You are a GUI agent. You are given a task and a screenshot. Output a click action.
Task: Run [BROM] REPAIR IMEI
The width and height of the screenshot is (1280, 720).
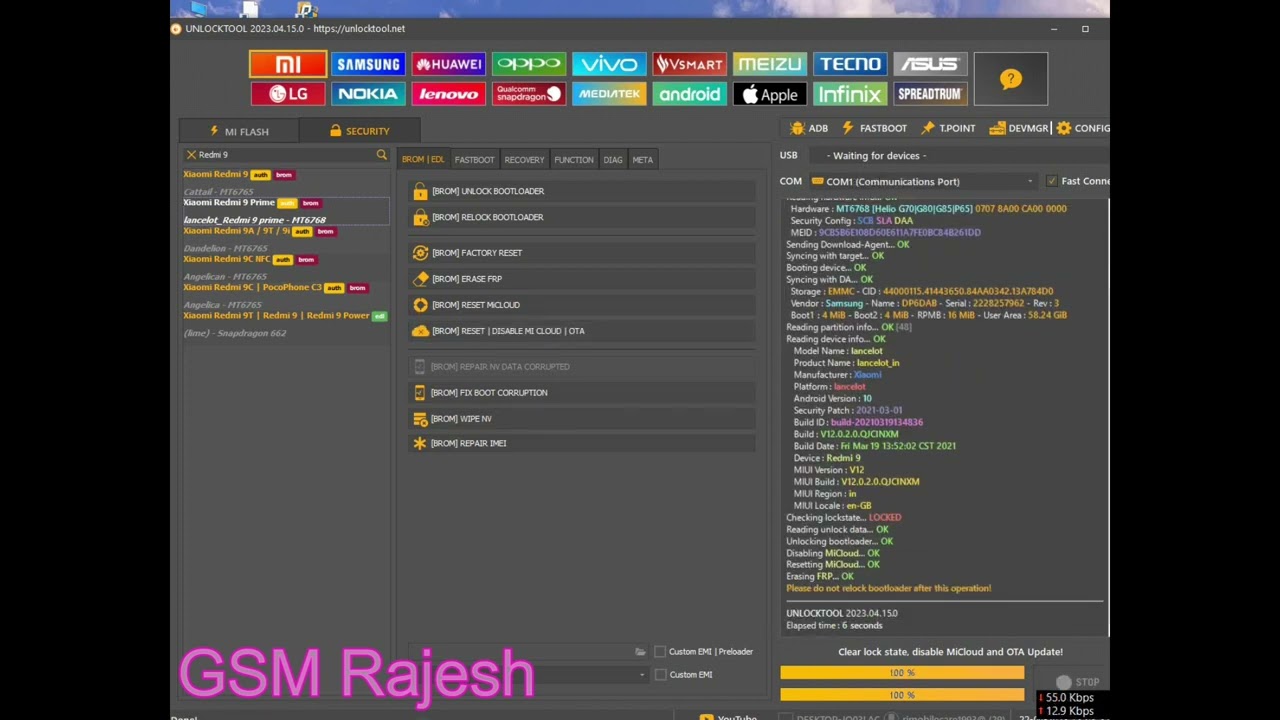(583, 443)
